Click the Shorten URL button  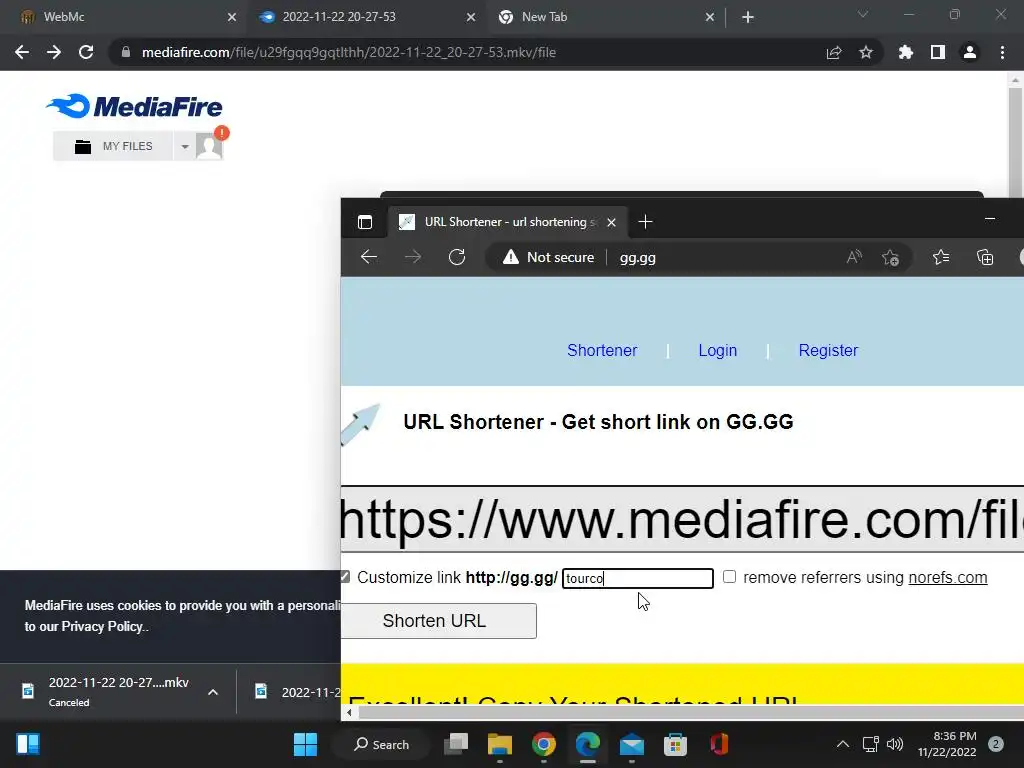point(438,620)
